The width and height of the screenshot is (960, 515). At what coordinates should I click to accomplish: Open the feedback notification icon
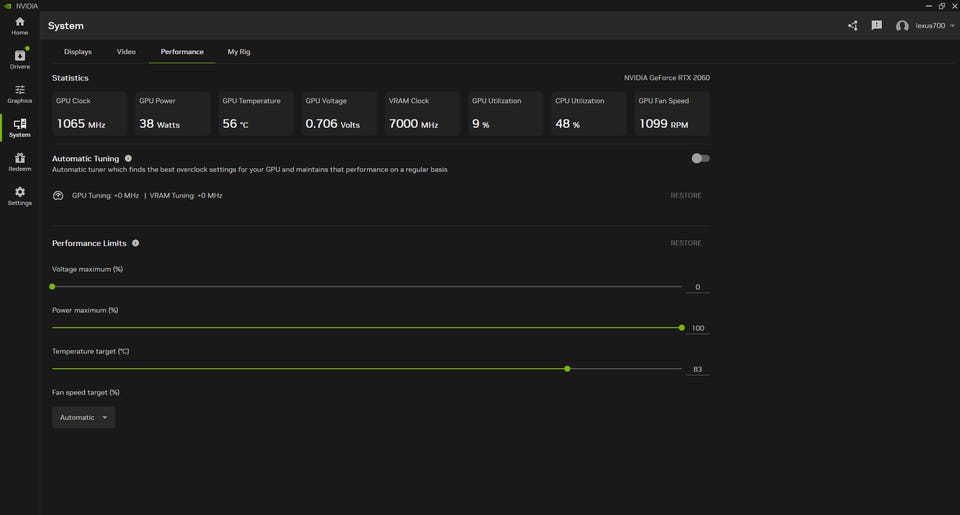(x=876, y=25)
